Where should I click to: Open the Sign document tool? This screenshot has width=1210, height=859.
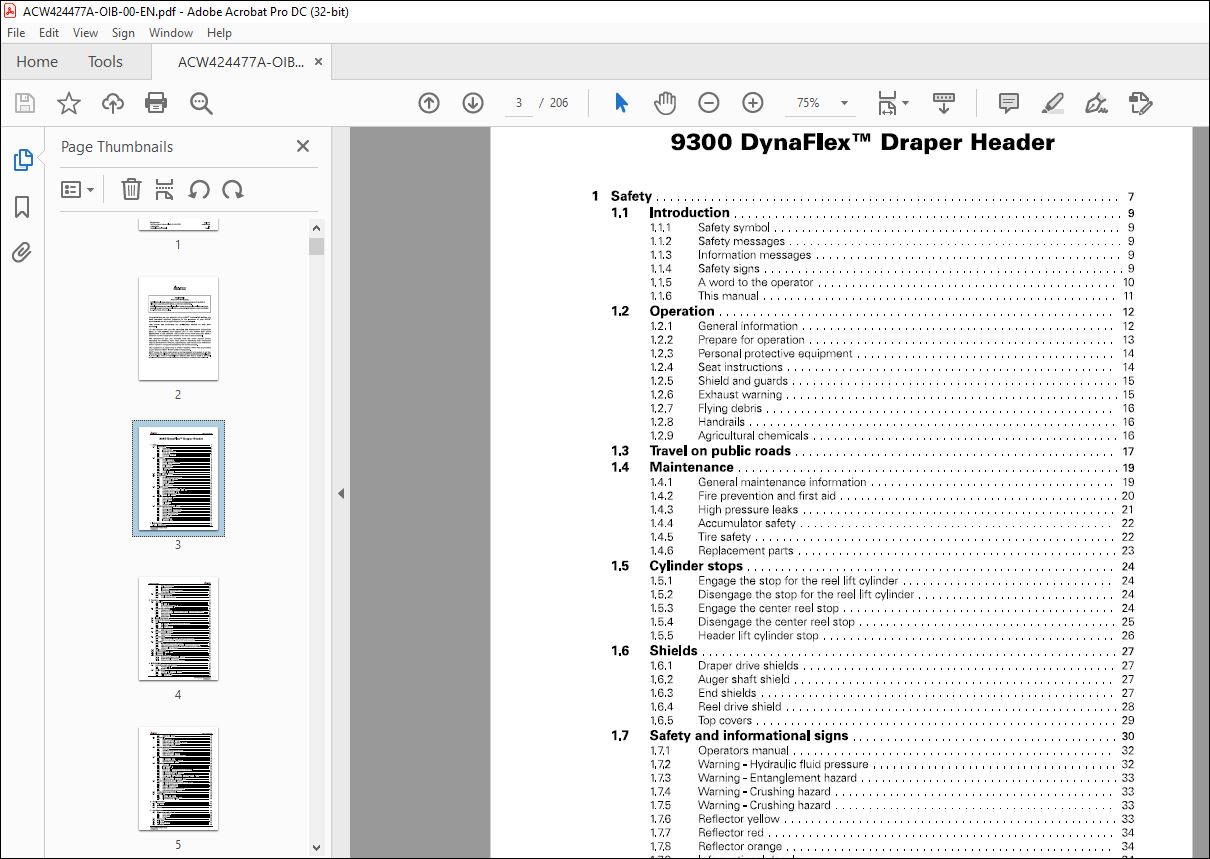pyautogui.click(x=1097, y=103)
